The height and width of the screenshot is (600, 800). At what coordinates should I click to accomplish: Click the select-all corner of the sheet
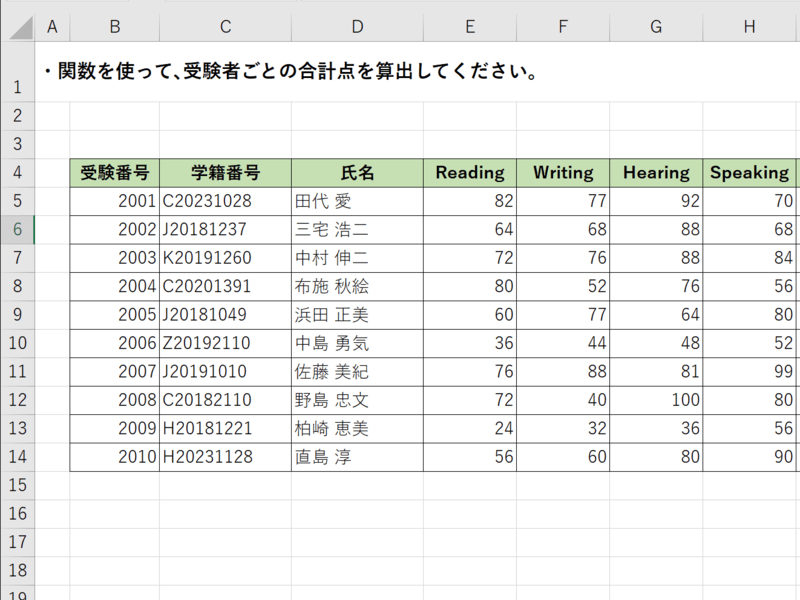(17, 26)
